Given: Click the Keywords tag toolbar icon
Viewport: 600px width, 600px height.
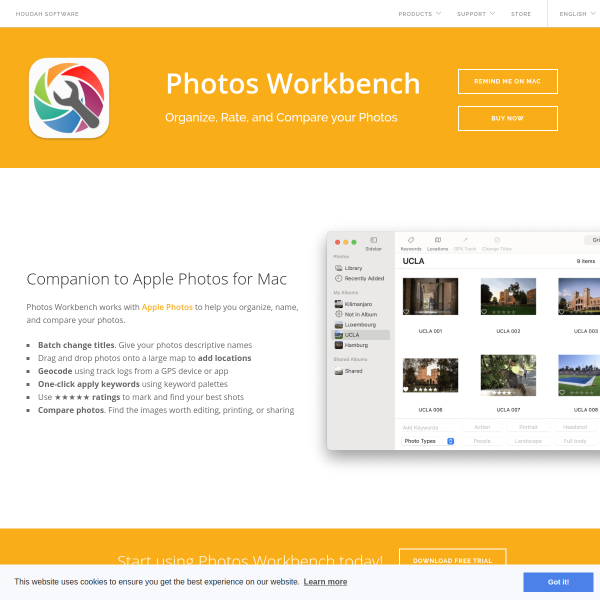Looking at the screenshot, I should pos(411,240).
